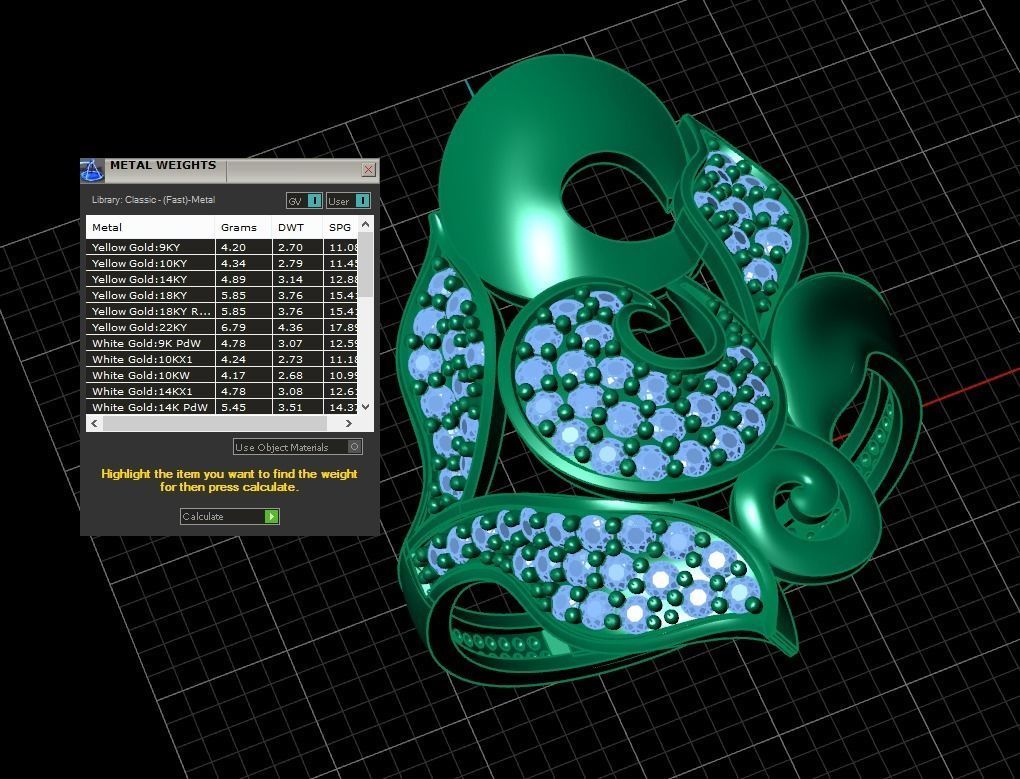Select the Yellow Gold:9KY row

(x=222, y=247)
